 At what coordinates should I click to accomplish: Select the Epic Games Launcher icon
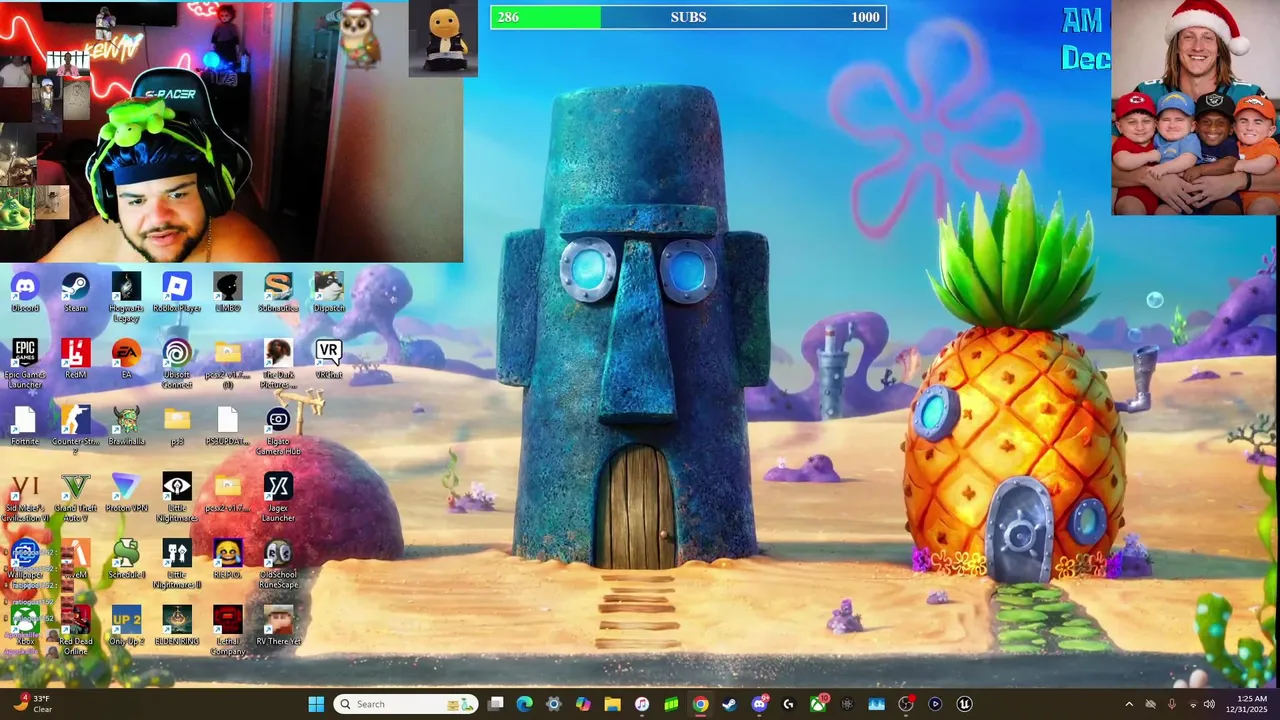click(25, 364)
